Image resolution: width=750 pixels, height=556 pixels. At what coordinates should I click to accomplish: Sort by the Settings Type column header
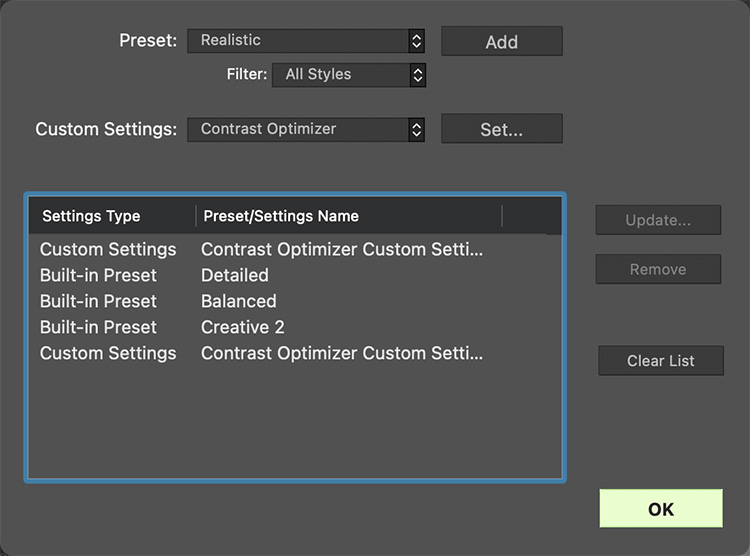[x=112, y=216]
